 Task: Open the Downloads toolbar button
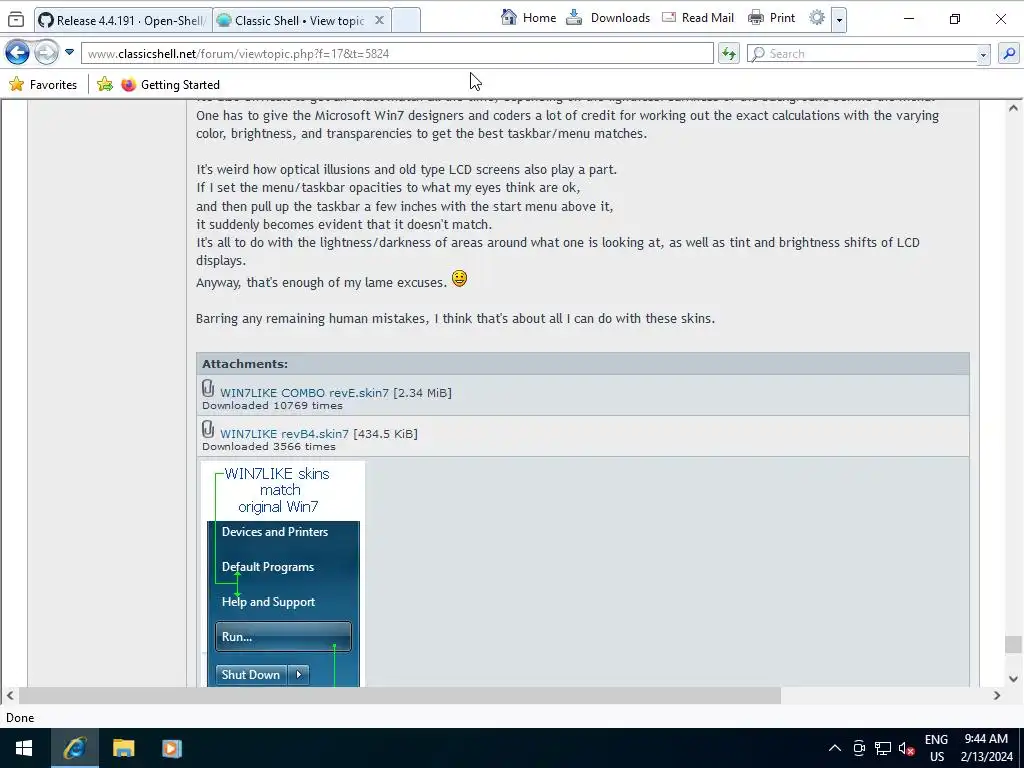[x=607, y=18]
